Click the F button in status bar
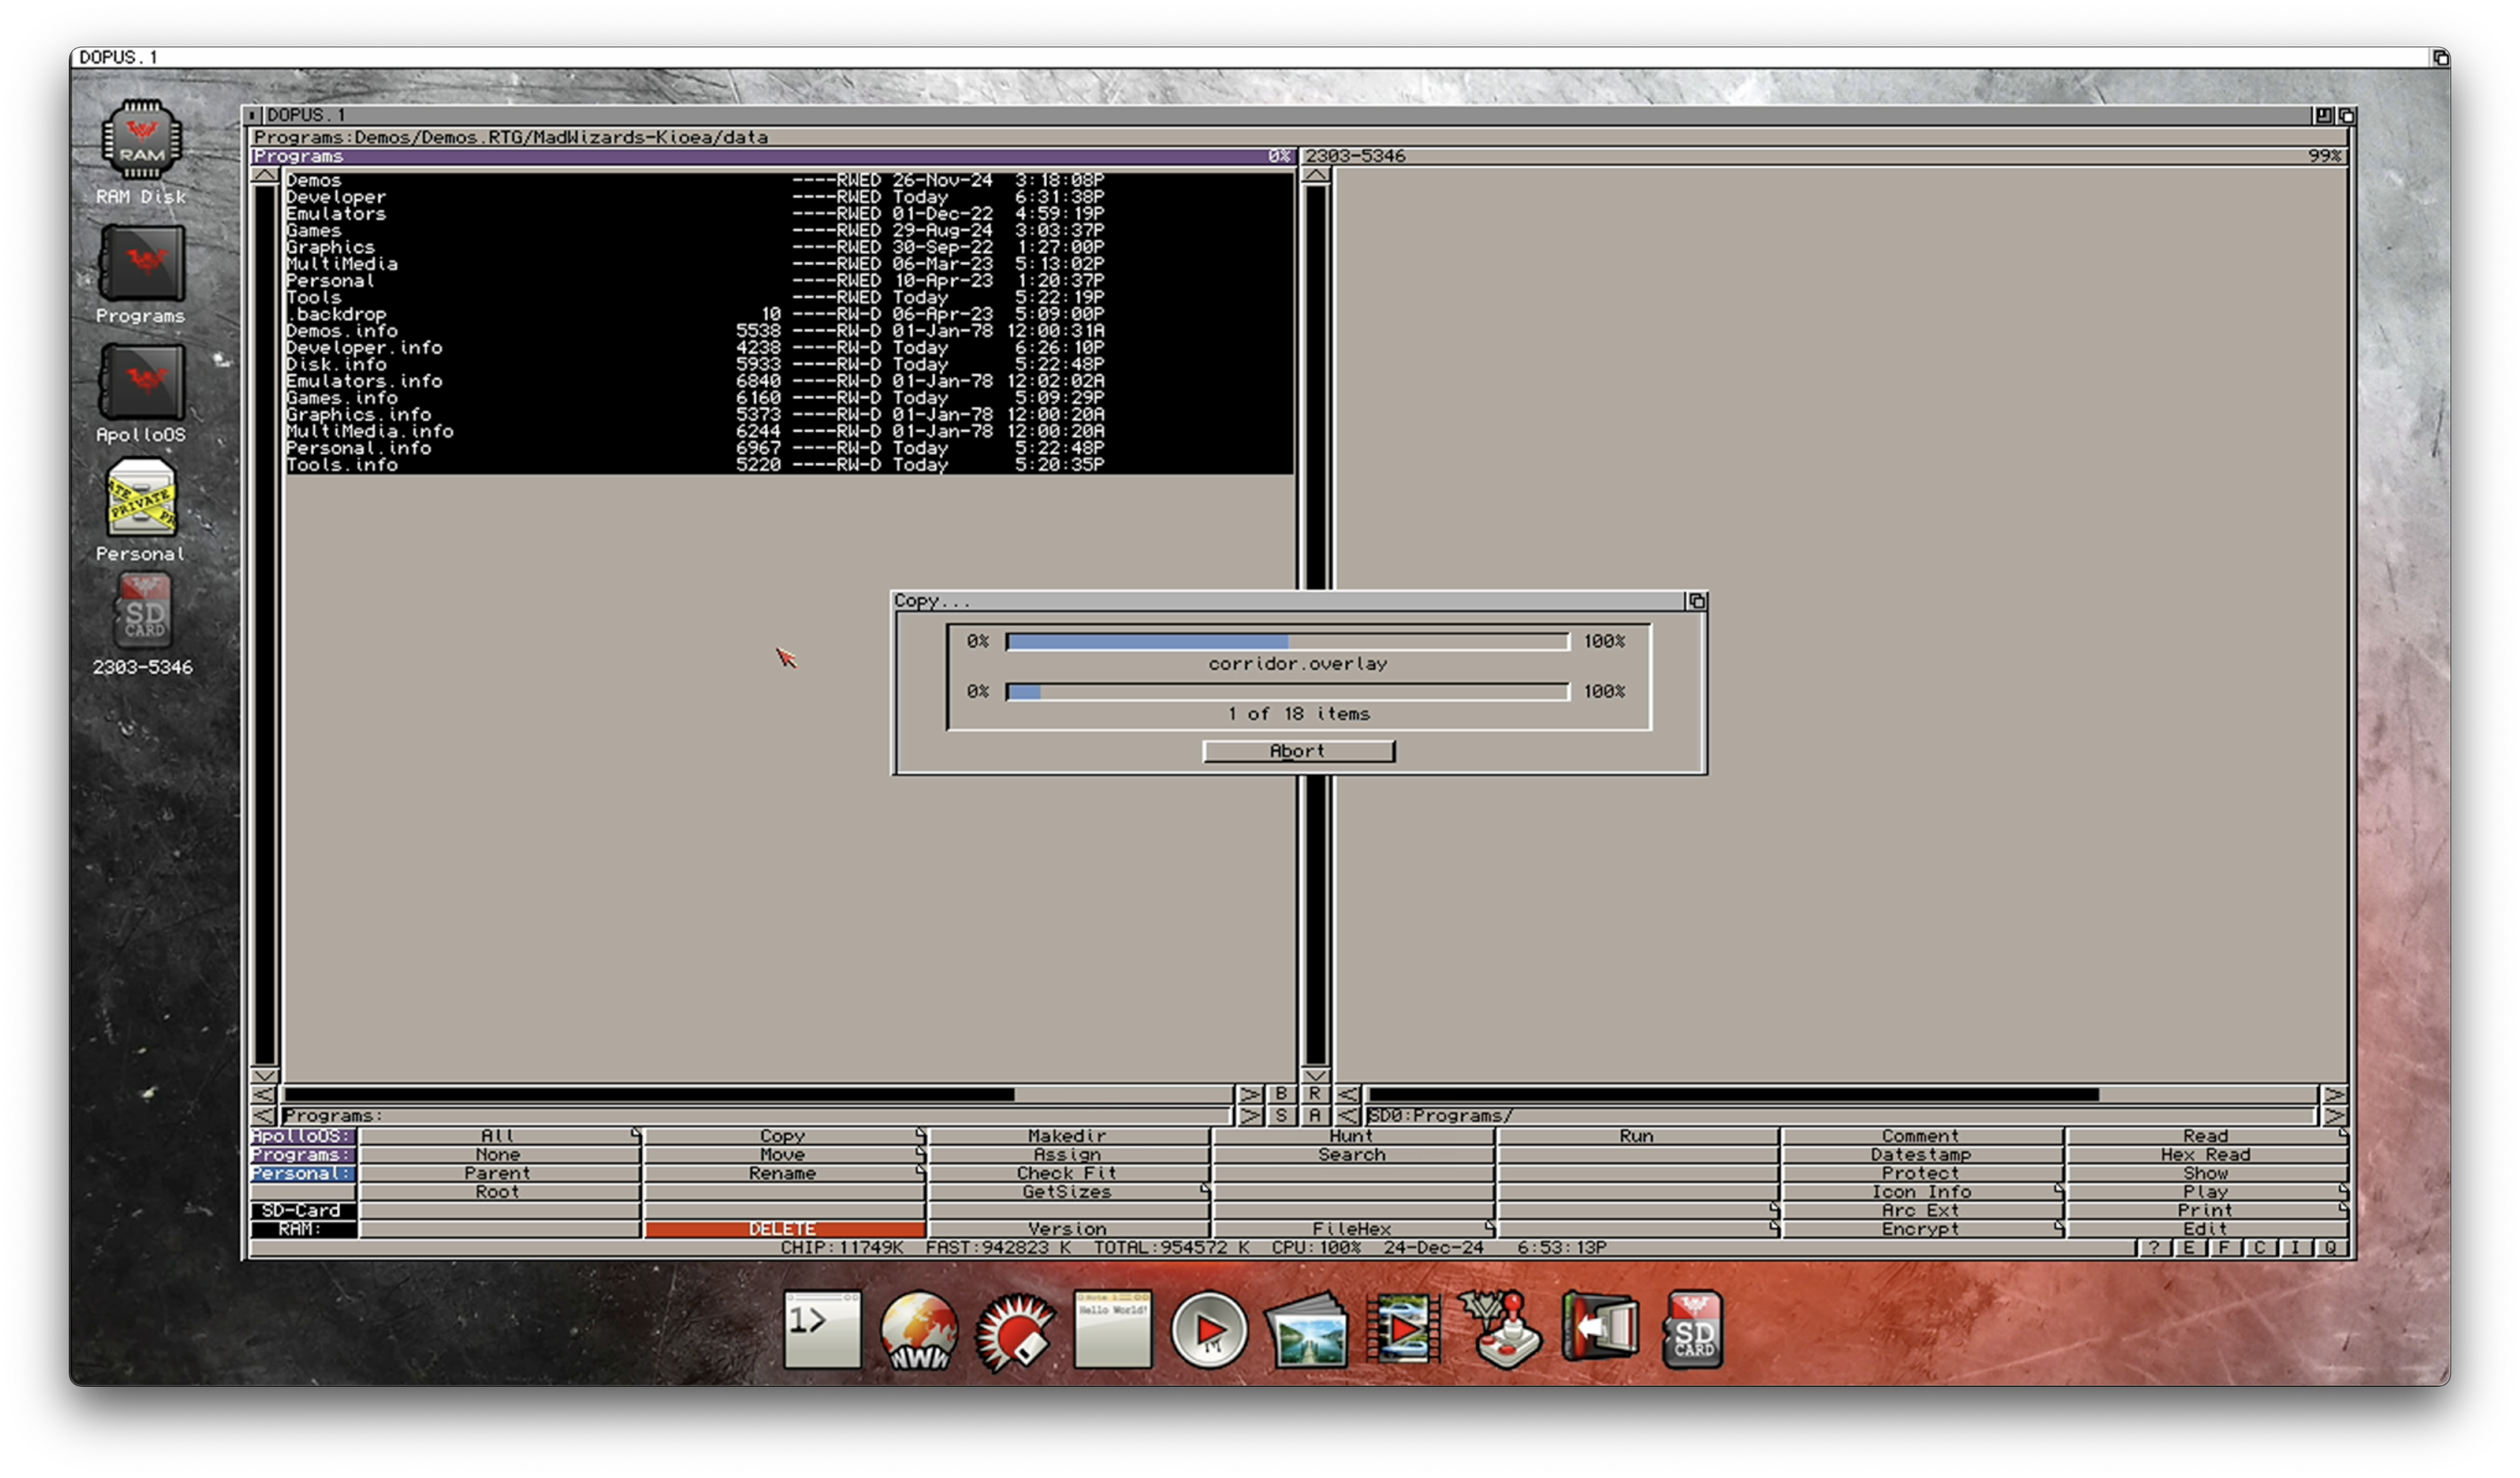The height and width of the screenshot is (1478, 2520). coord(2224,1248)
